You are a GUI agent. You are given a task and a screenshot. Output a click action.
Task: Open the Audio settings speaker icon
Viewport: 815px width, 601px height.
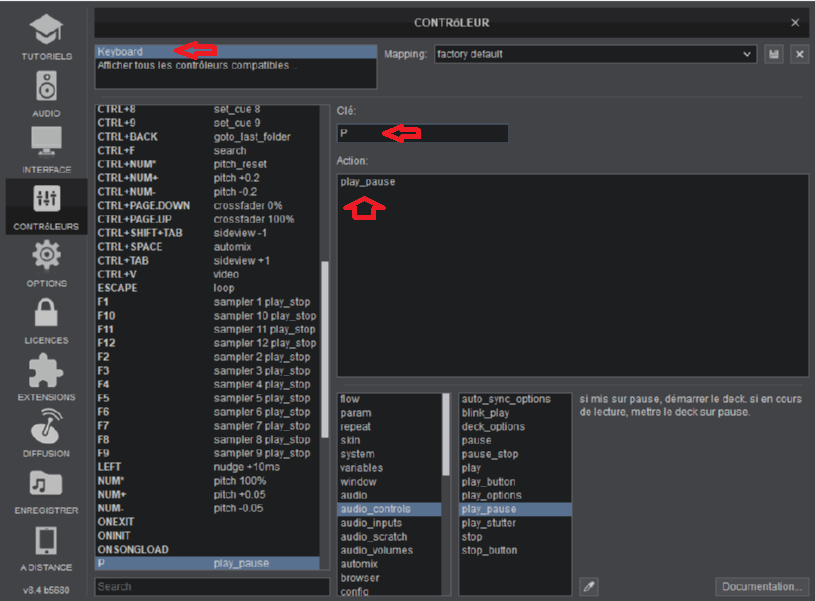46,87
